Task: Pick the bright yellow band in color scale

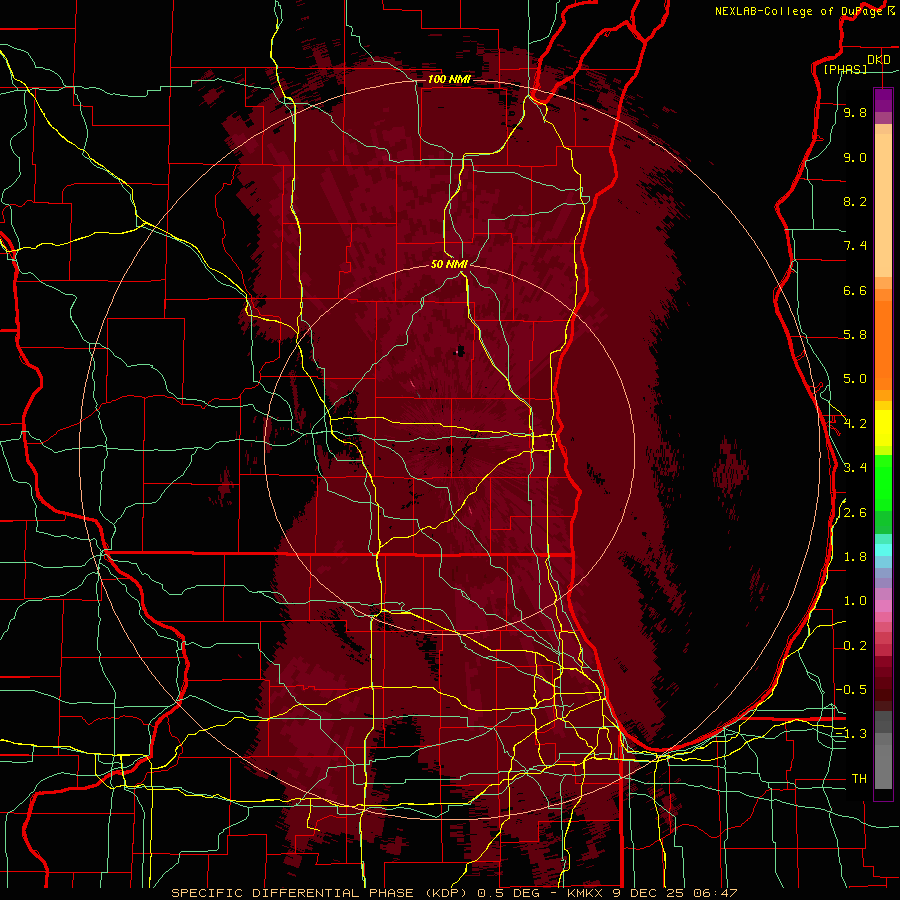Action: click(883, 428)
